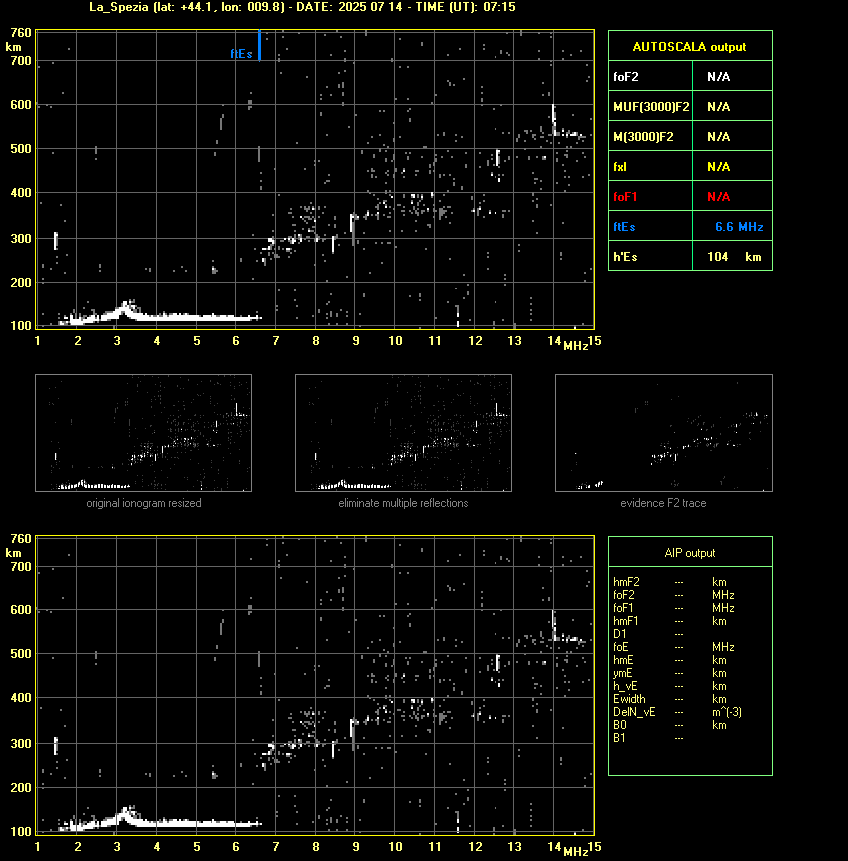Click the blue ftEs label in AUTOSCALA table
This screenshot has height=861, width=848.
click(x=624, y=227)
